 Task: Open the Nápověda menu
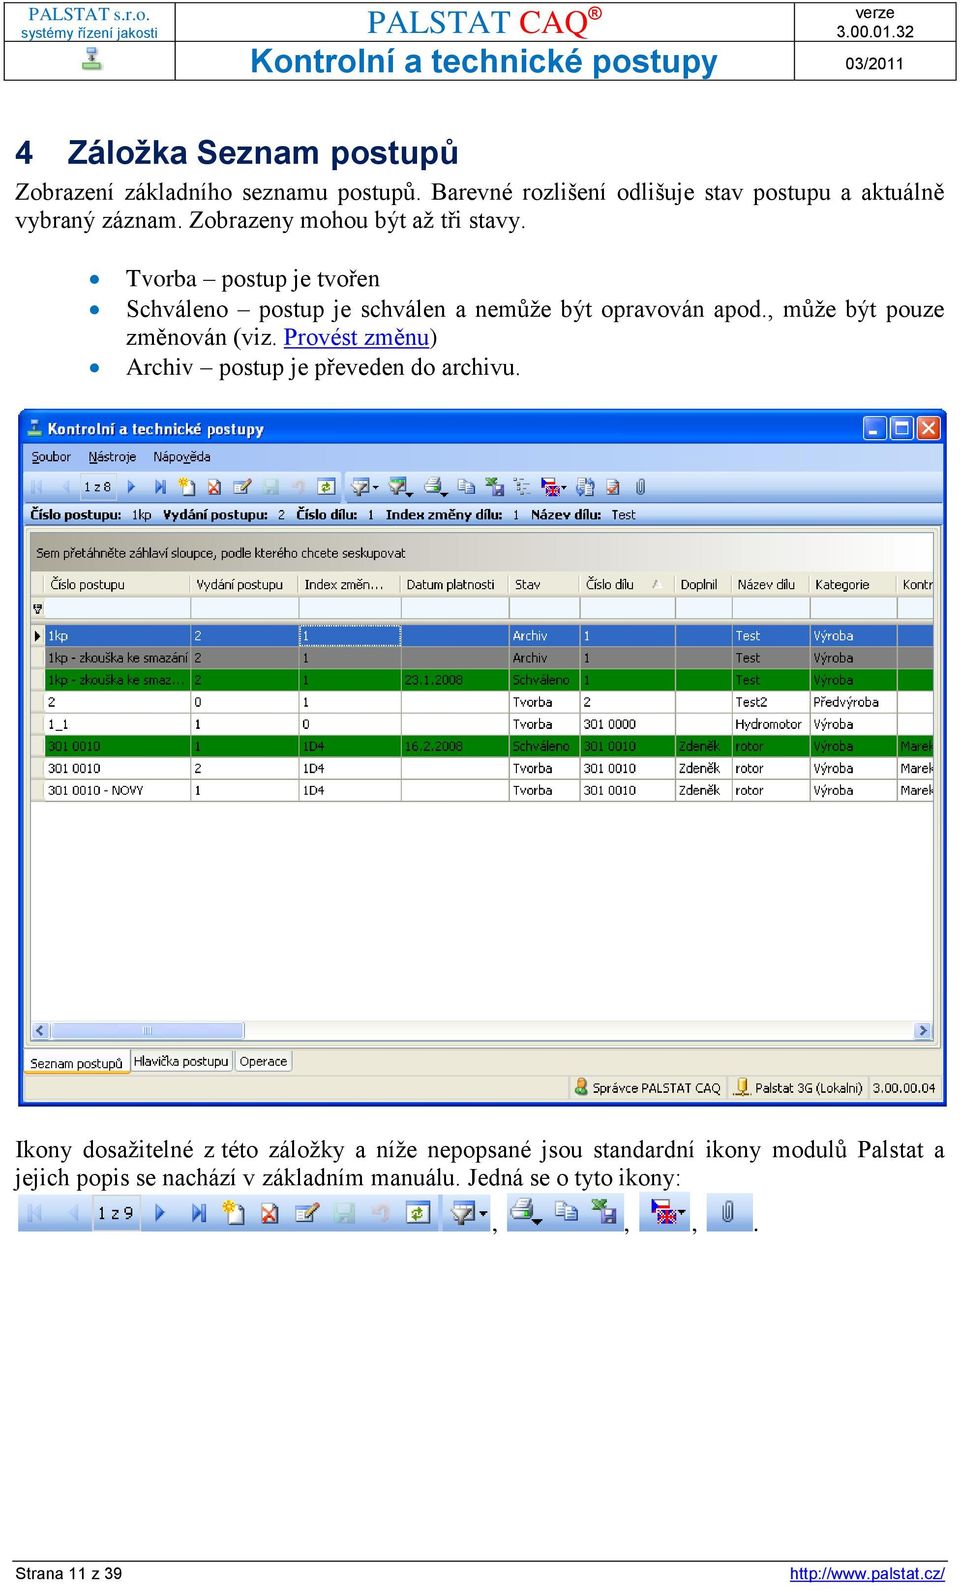[x=182, y=457]
